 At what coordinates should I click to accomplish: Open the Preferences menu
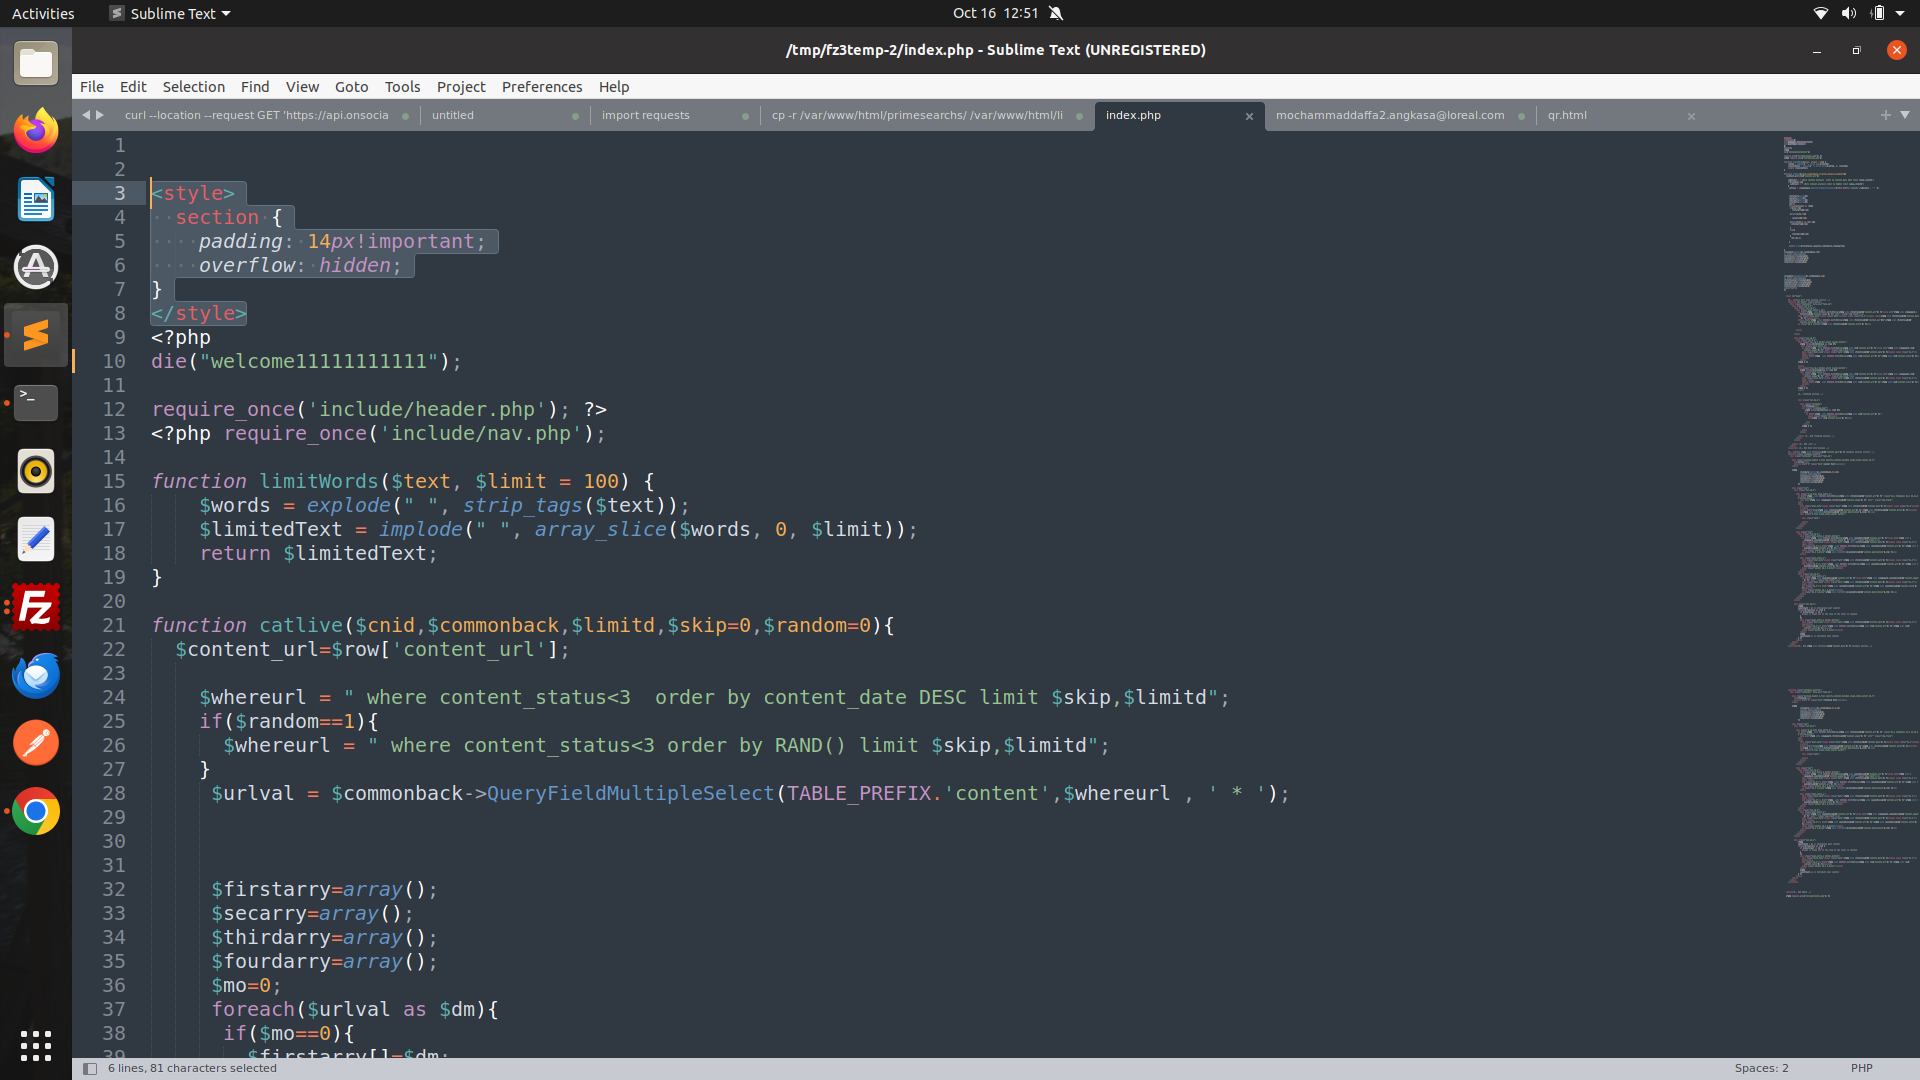[541, 87]
